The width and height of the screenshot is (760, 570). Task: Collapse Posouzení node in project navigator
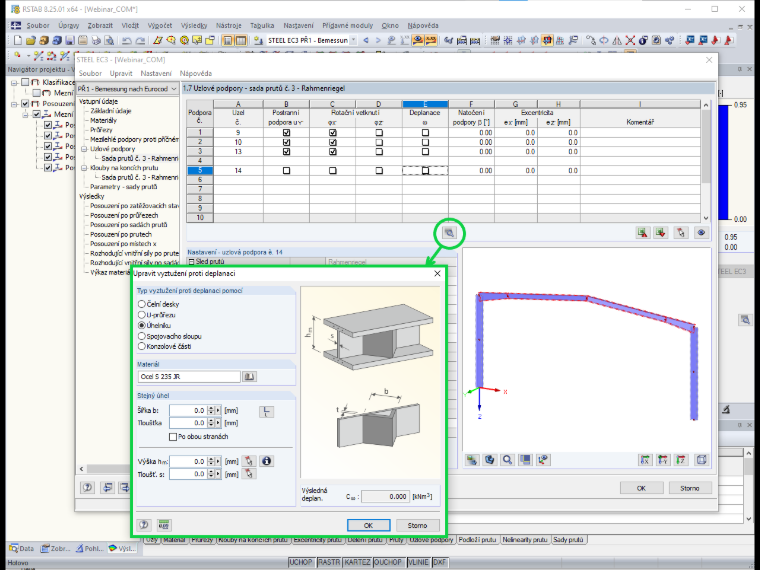tap(15, 104)
